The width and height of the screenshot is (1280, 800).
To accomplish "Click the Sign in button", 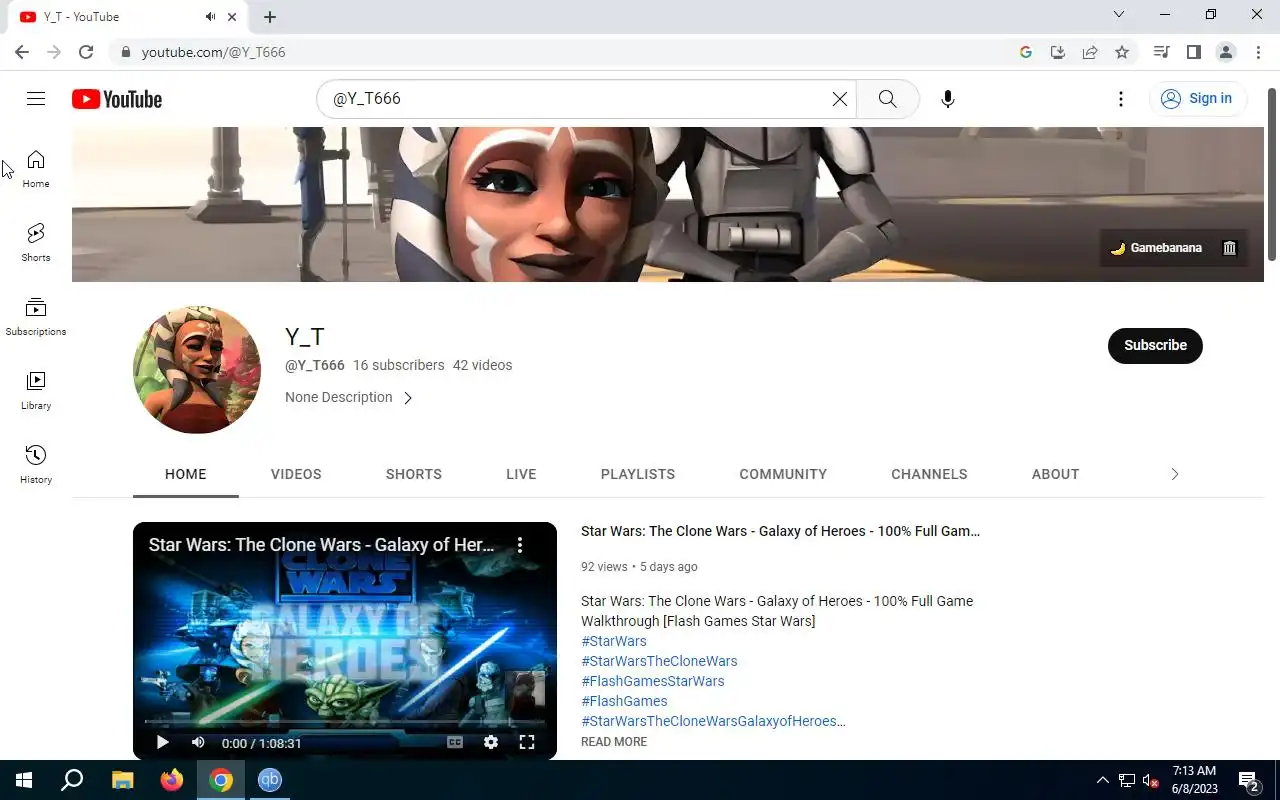I will [1197, 98].
